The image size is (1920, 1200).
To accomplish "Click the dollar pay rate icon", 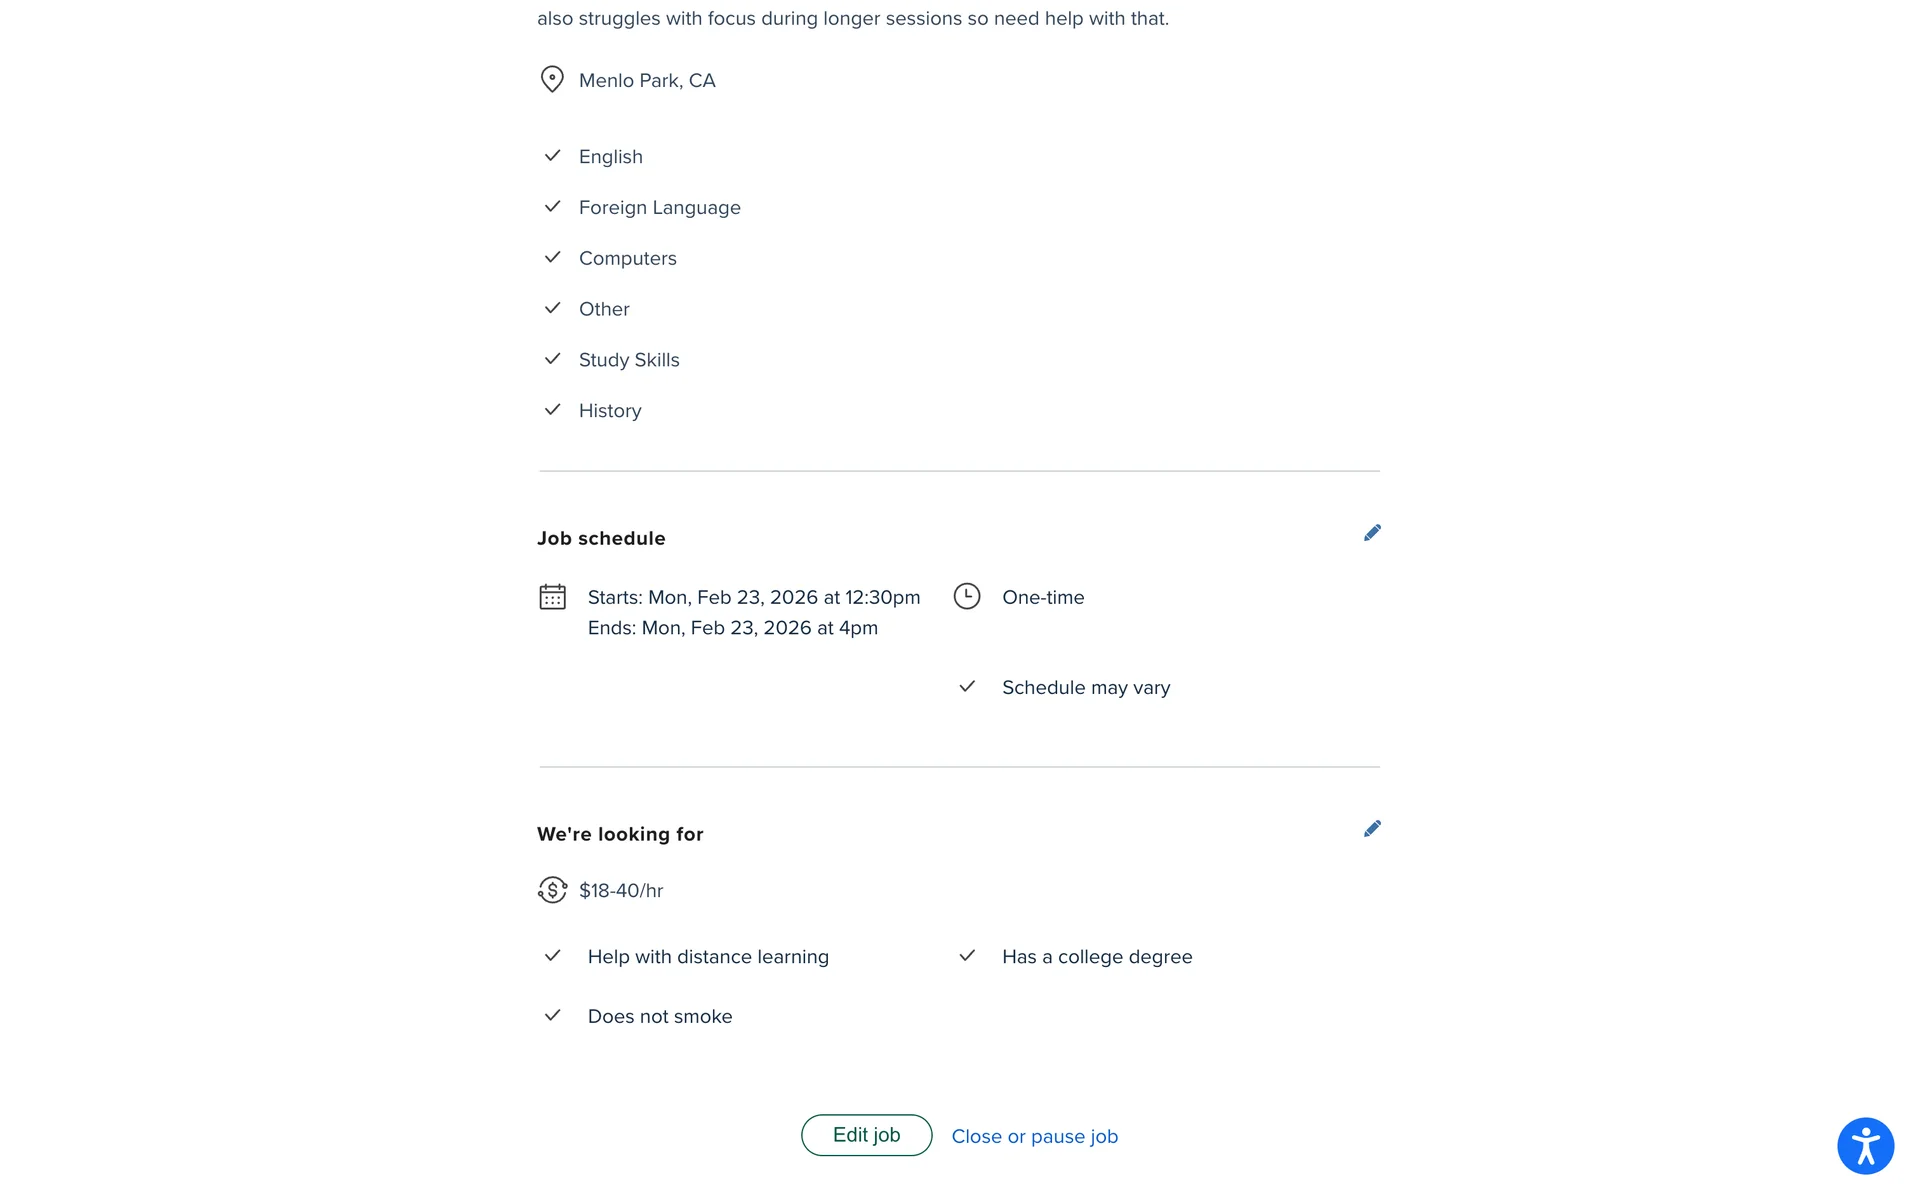I will click(552, 890).
